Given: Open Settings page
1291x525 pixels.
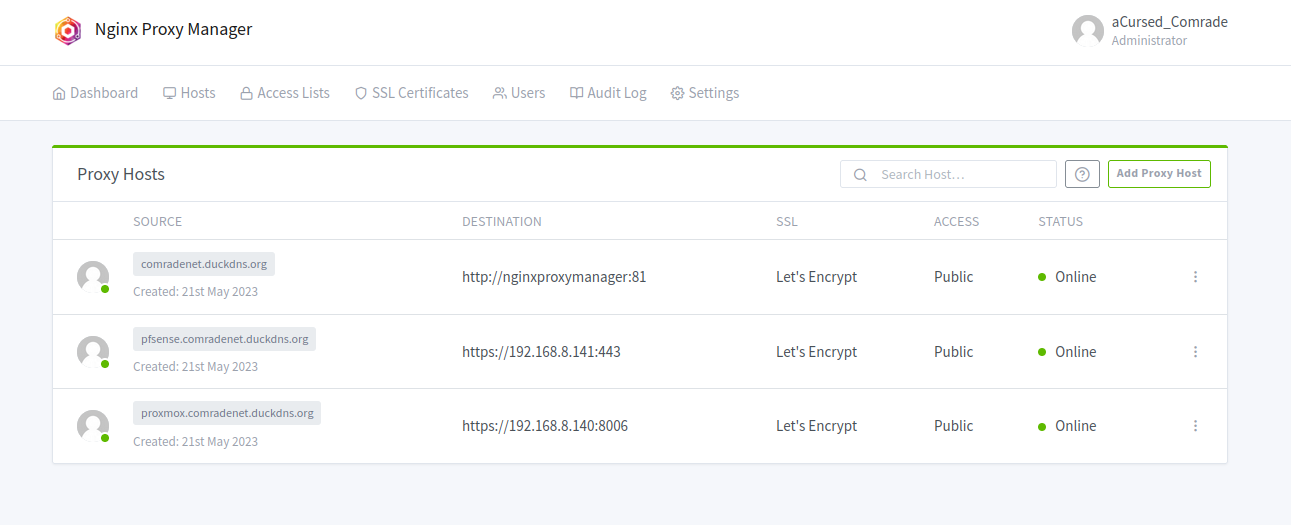Looking at the screenshot, I should 705,93.
